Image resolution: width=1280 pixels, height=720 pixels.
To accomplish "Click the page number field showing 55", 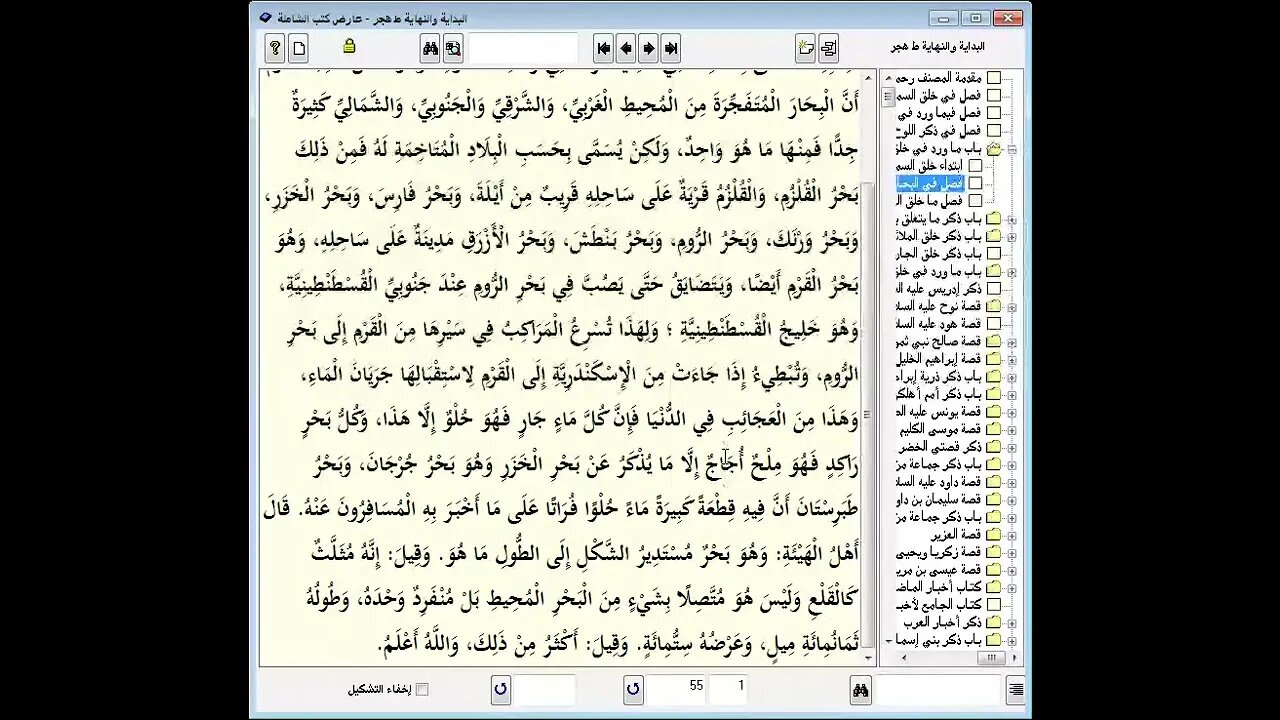I will (677, 689).
